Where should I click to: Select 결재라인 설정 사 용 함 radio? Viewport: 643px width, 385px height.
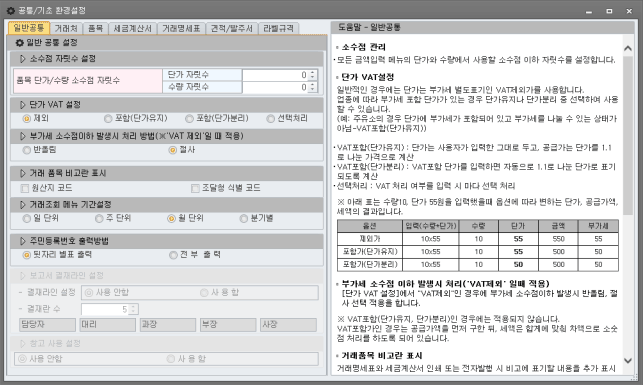click(x=204, y=293)
